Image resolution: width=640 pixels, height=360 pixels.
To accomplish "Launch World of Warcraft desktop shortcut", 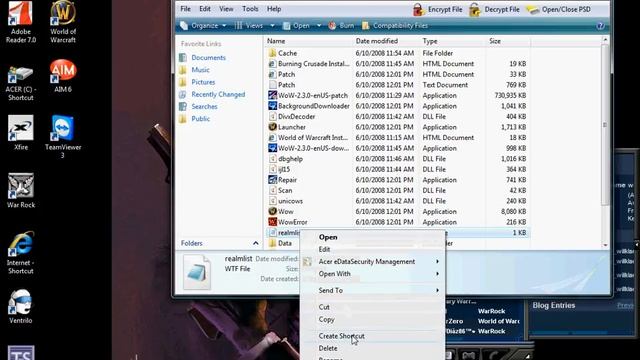I will point(63,22).
